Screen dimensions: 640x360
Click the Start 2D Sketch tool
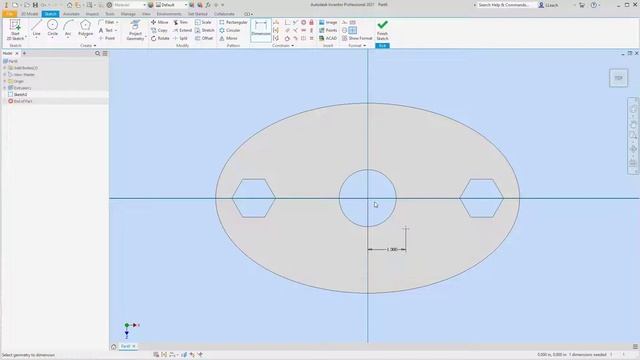(x=15, y=30)
